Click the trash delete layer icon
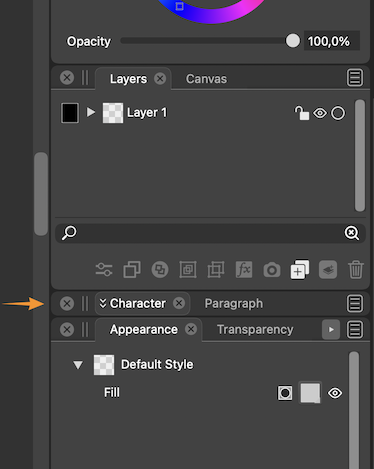This screenshot has width=374, height=469. point(356,269)
